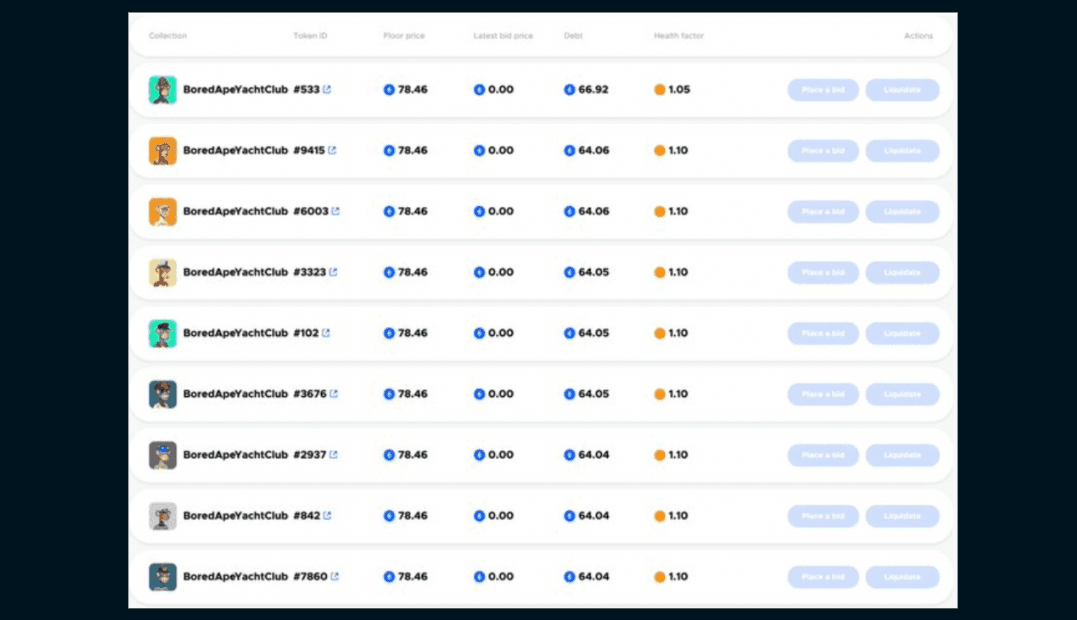Liquidate token #6003
Screen dimensions: 1077x620
coord(903,211)
